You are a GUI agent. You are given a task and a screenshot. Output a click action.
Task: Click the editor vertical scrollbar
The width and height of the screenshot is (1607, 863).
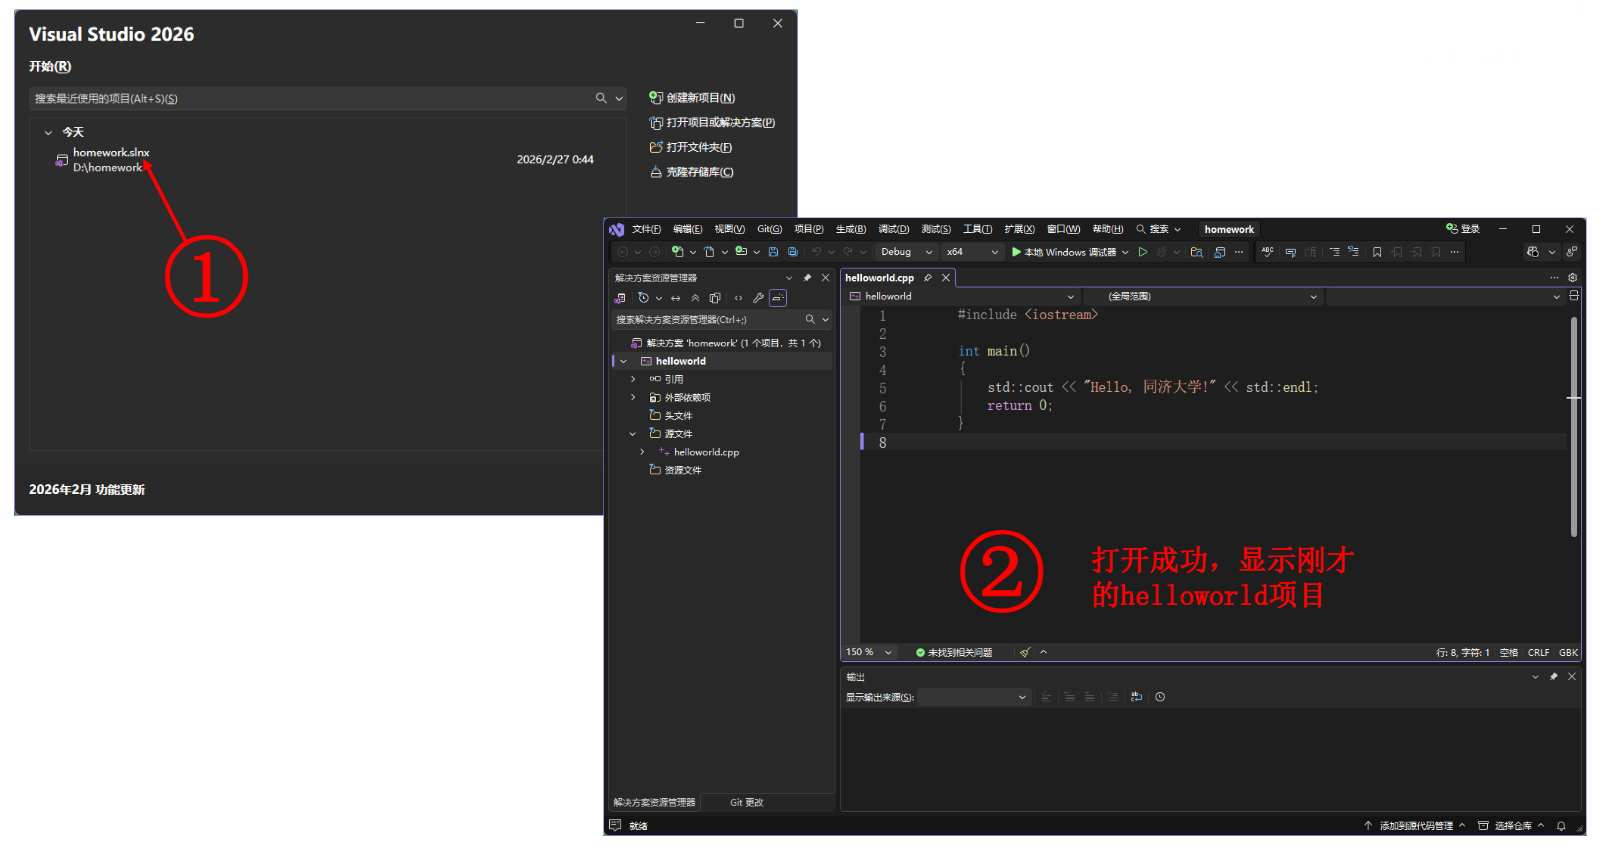tap(1573, 427)
